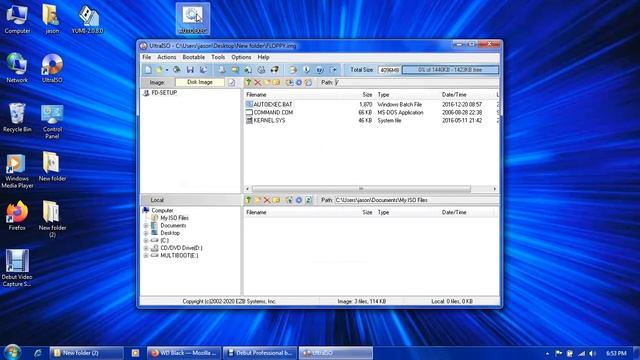This screenshot has height=360, width=640.
Task: Click the image Path field
Action: point(416,82)
